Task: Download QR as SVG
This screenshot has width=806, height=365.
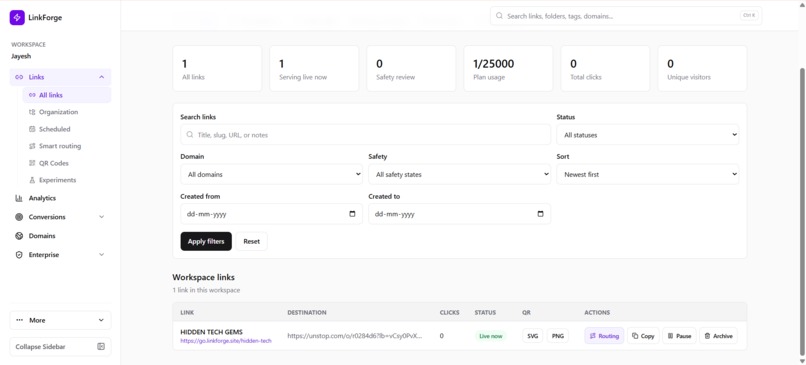Action: pyautogui.click(x=533, y=336)
